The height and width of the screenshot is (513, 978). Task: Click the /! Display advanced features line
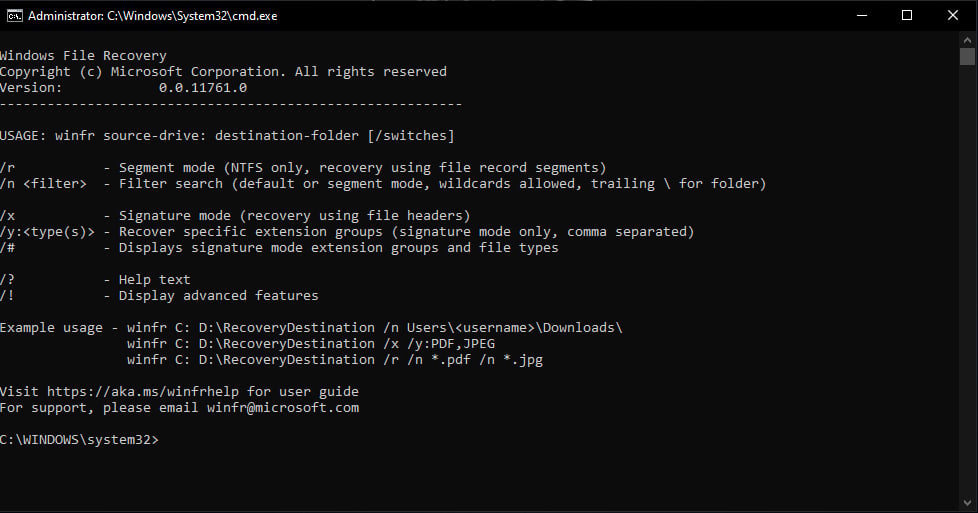(x=159, y=296)
